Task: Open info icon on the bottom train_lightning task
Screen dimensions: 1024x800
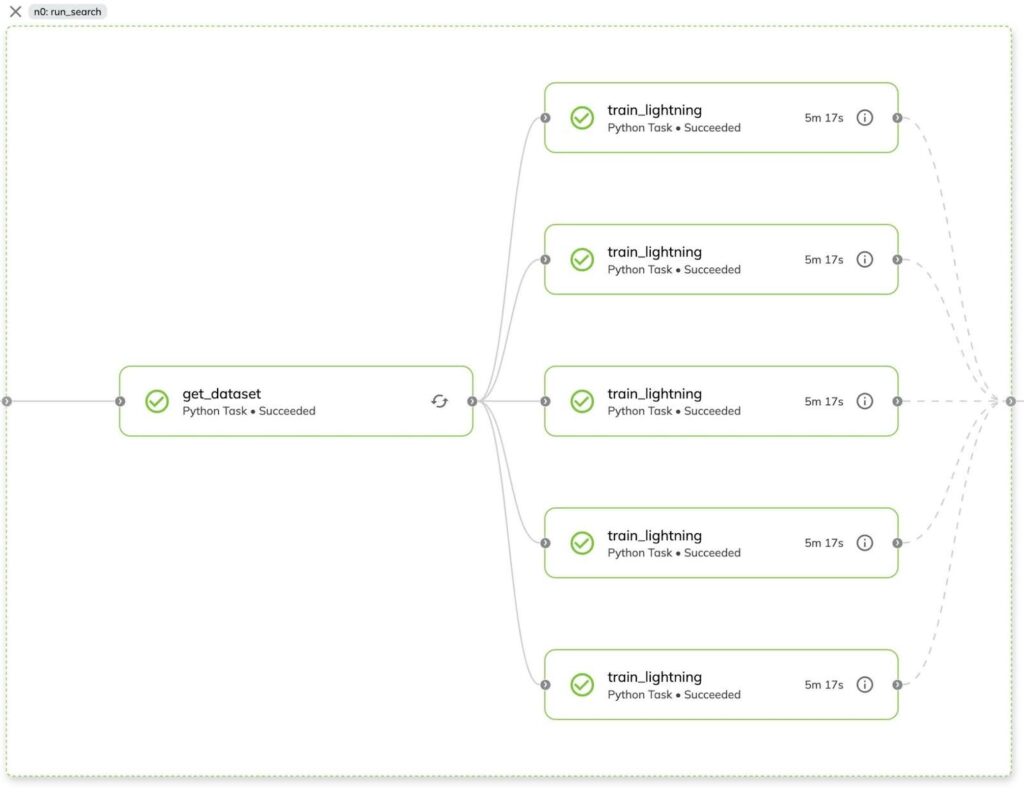Action: click(x=864, y=685)
